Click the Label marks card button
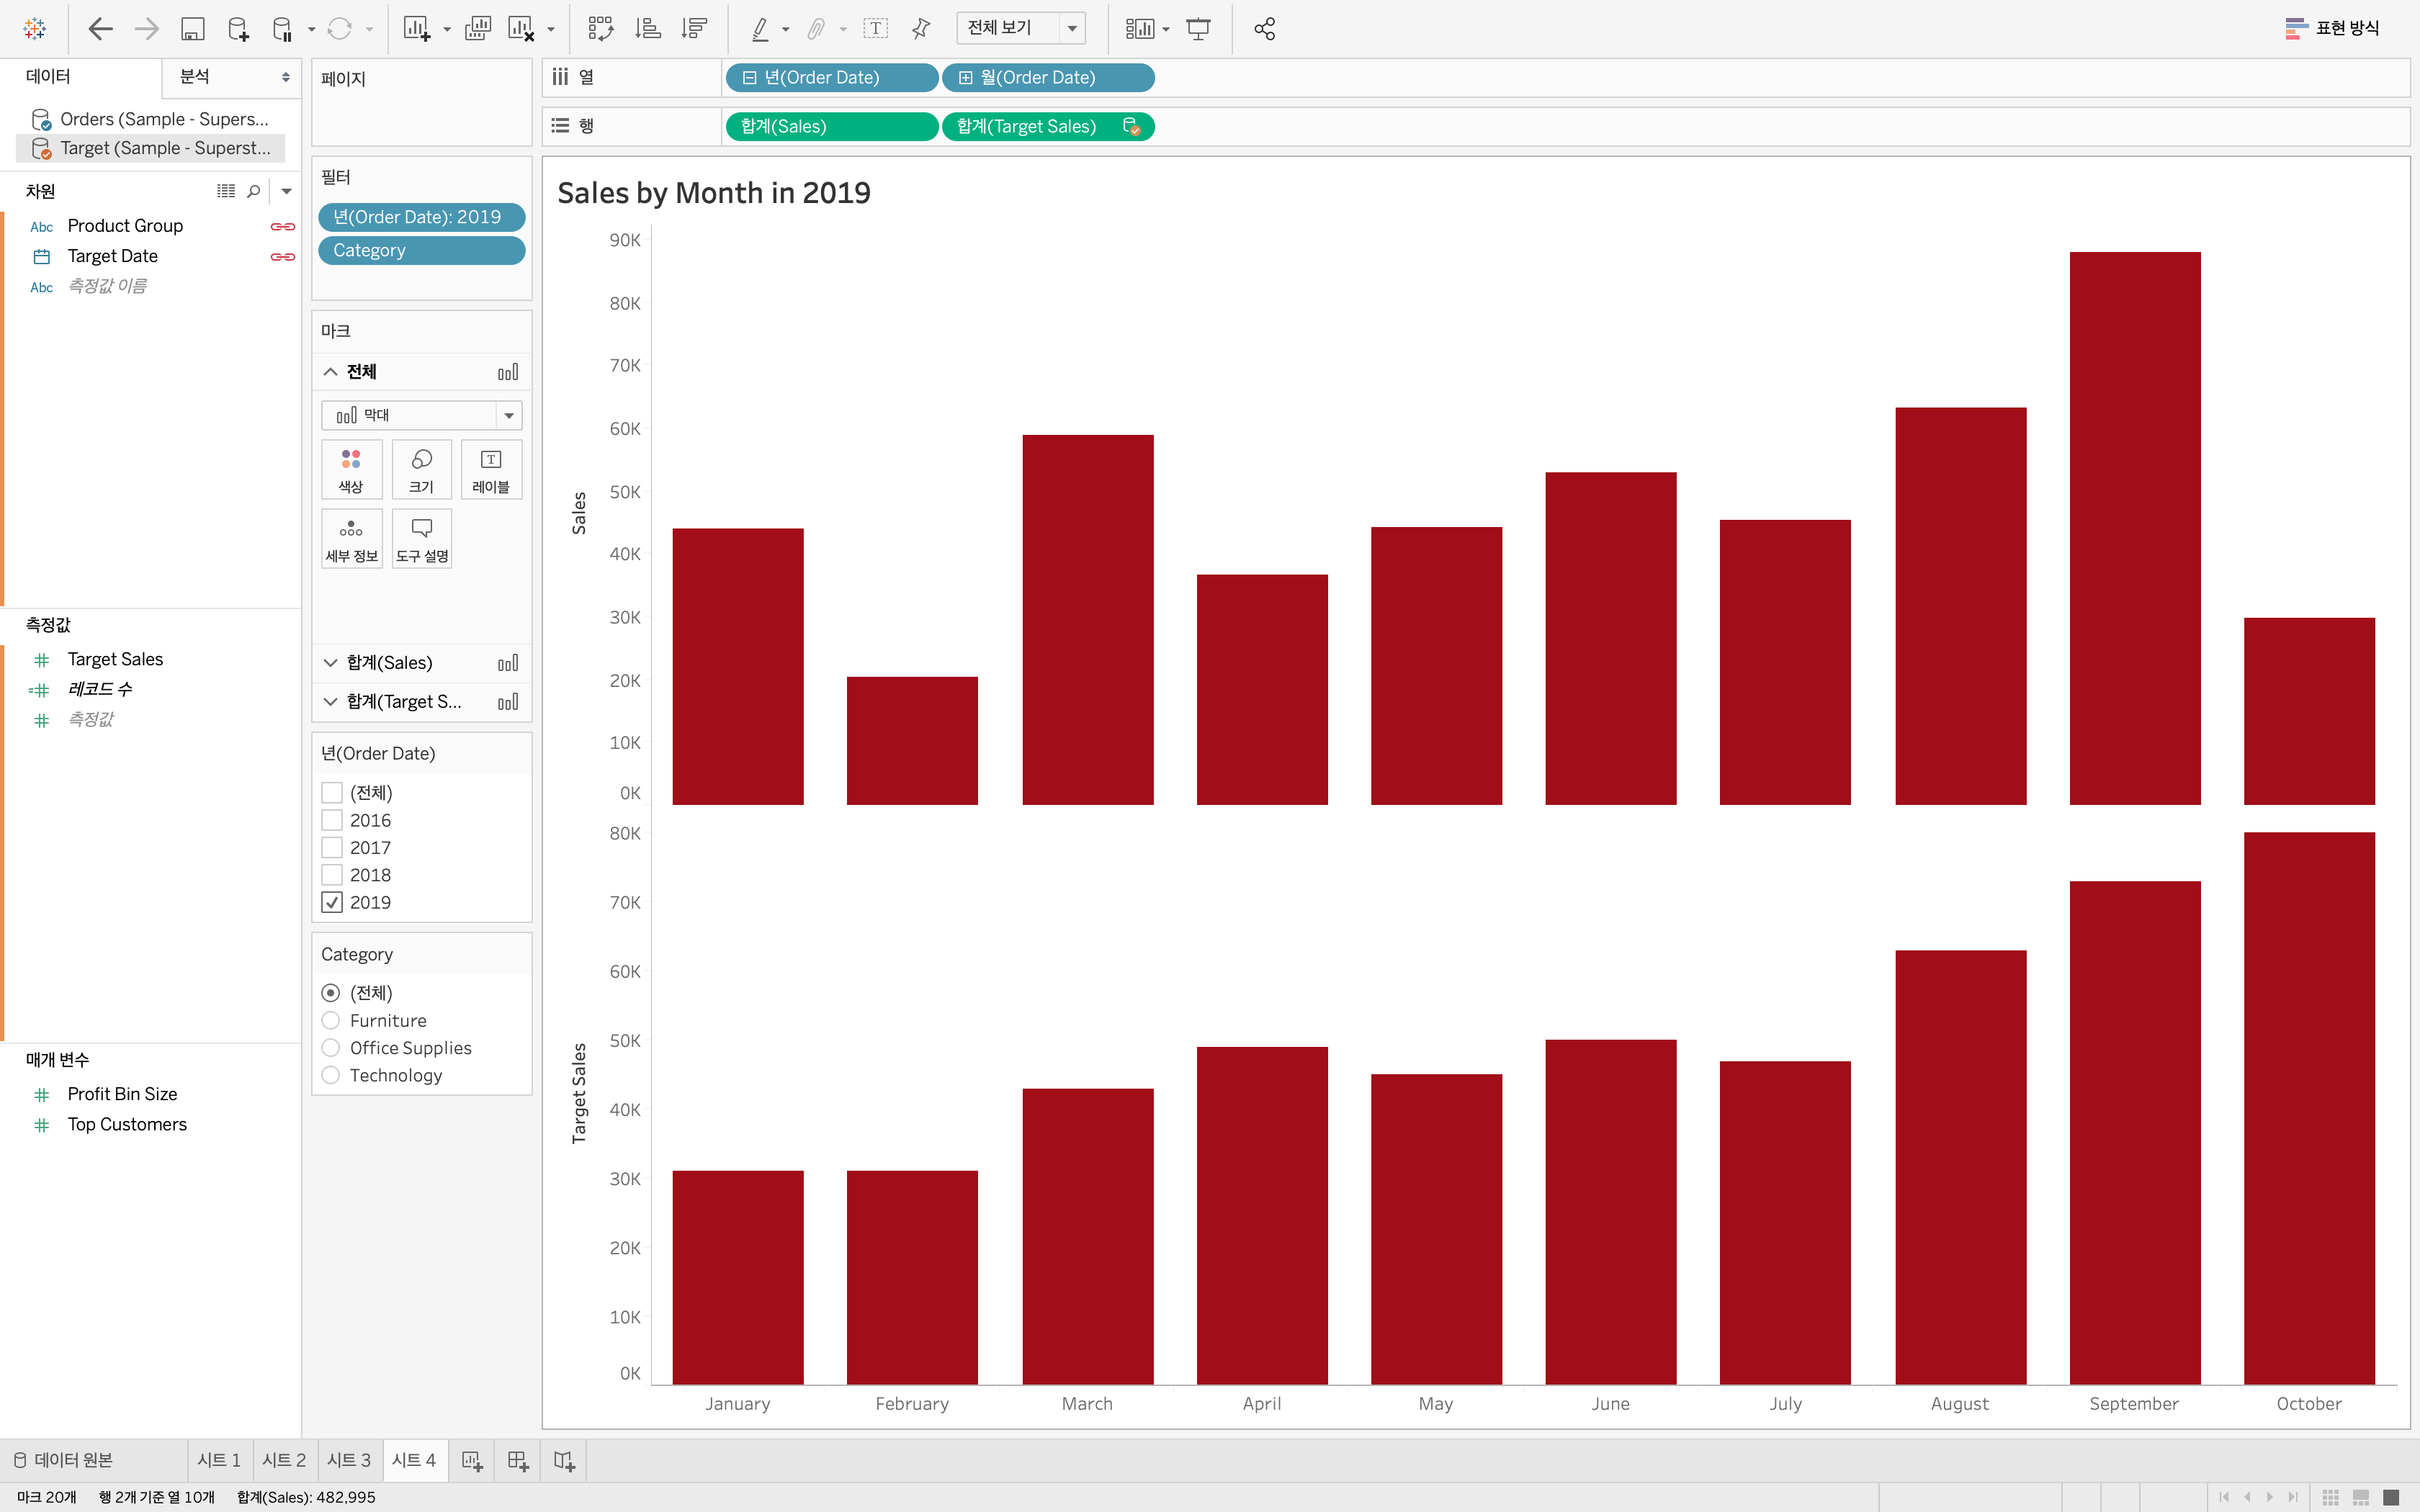Image resolution: width=2420 pixels, height=1512 pixels. point(490,469)
